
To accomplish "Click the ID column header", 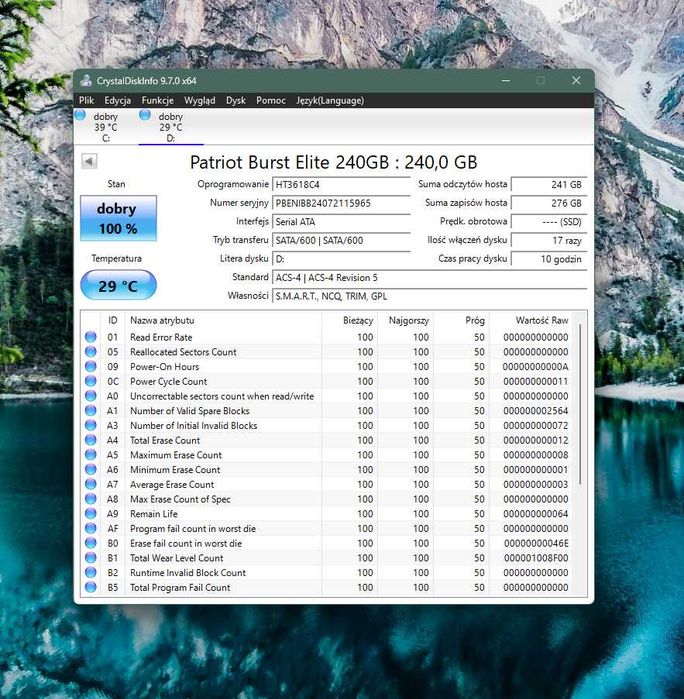I will click(x=112, y=320).
